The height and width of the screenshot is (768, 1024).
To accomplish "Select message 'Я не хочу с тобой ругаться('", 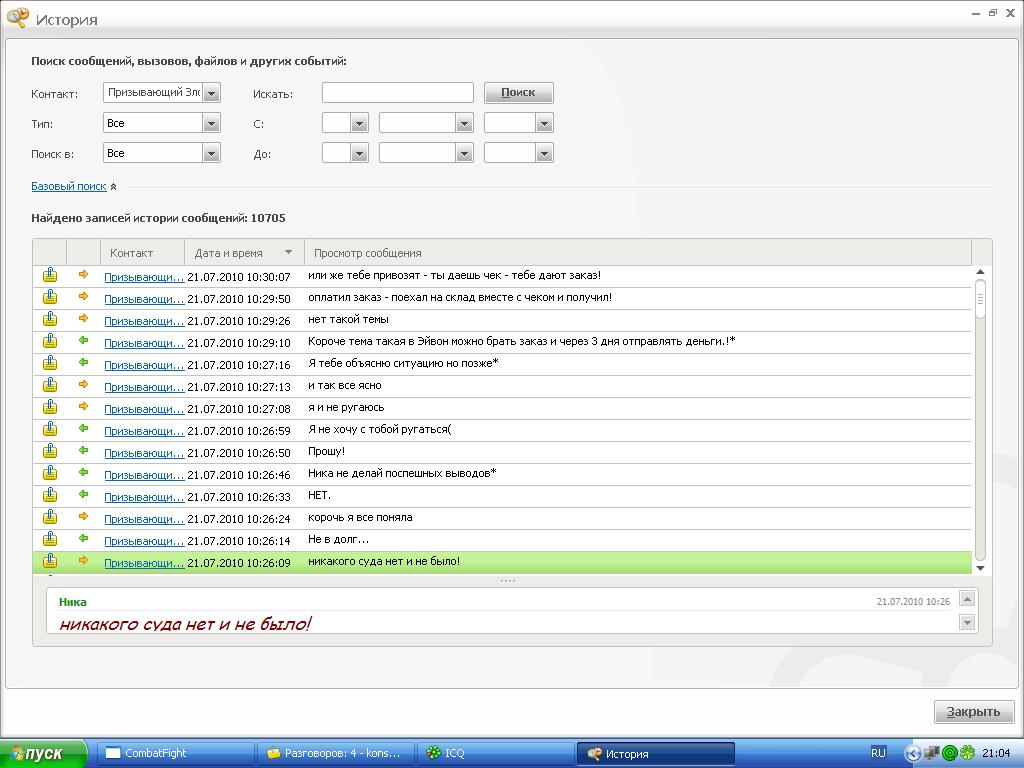I will pos(379,430).
